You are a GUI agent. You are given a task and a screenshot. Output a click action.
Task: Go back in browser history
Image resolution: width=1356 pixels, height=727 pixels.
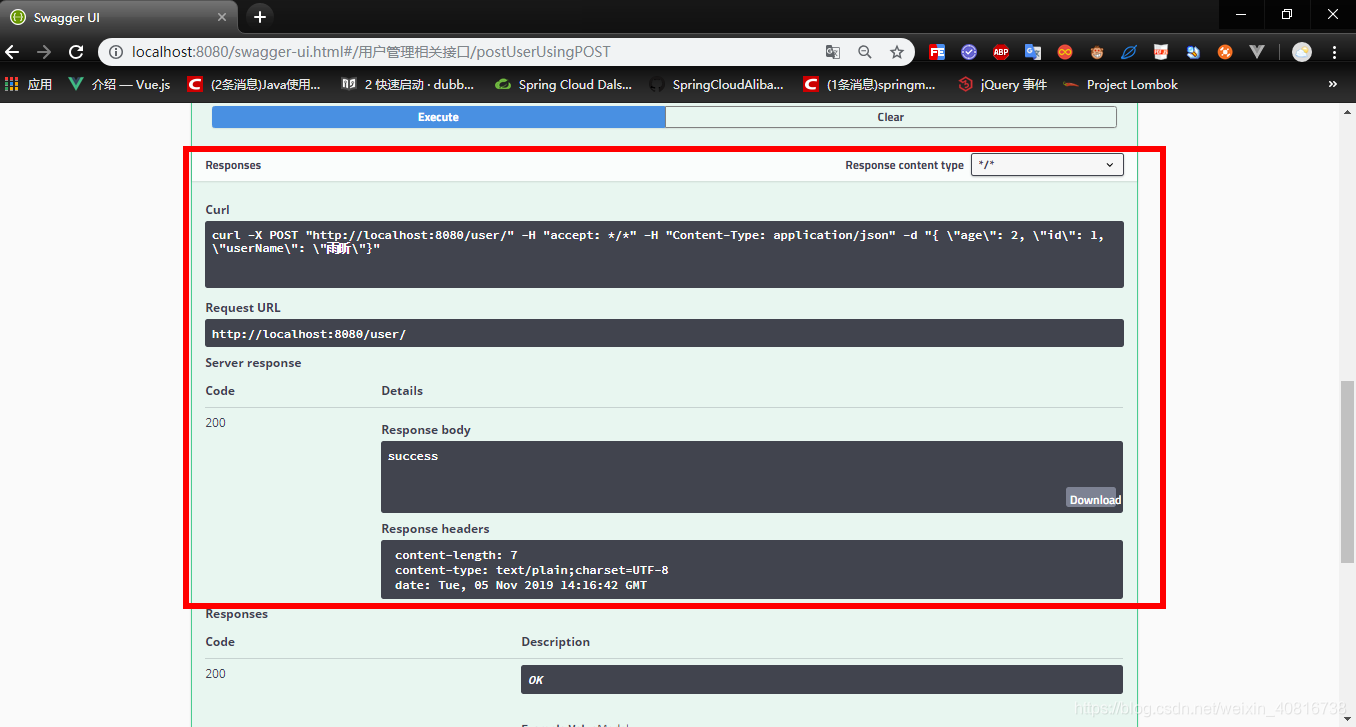click(13, 52)
